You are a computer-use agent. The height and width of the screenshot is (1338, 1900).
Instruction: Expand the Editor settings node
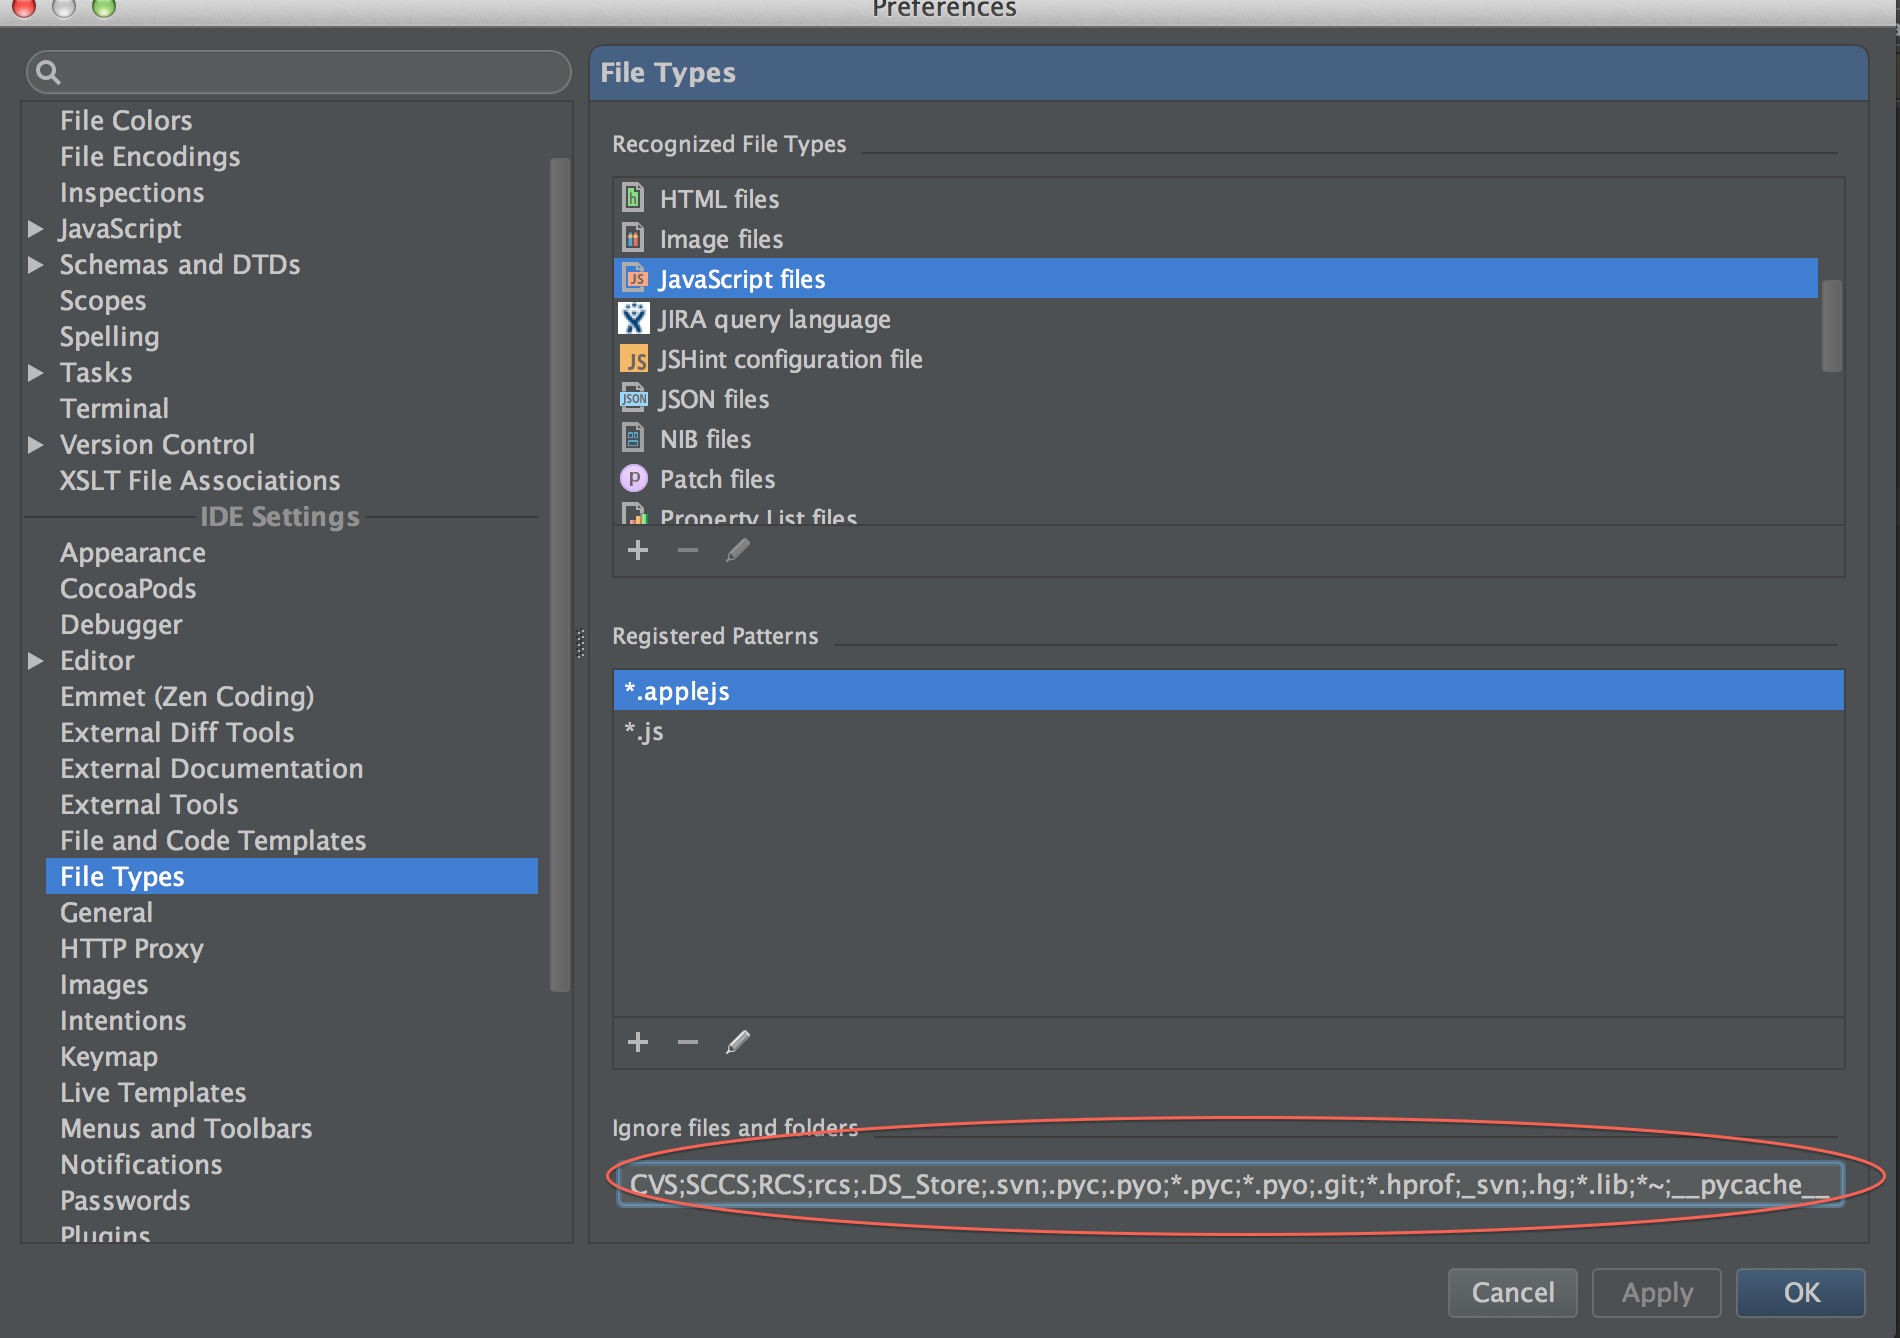pos(35,661)
